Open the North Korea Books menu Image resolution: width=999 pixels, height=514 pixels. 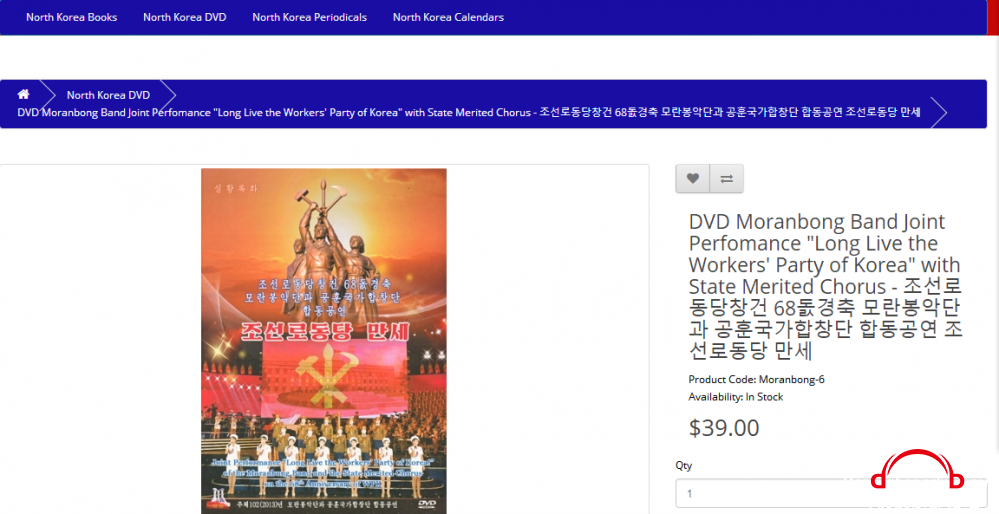[71, 17]
